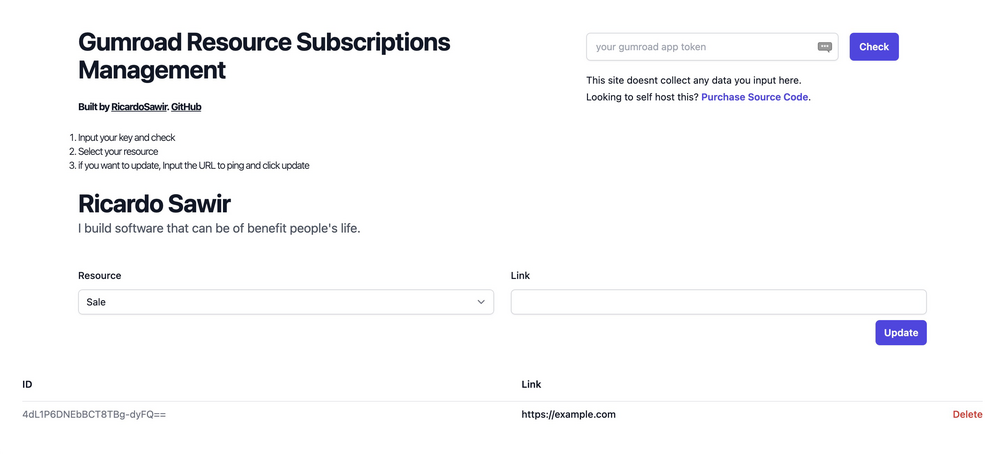
Task: Expand the Resource dropdown showing Sale
Action: pos(285,301)
